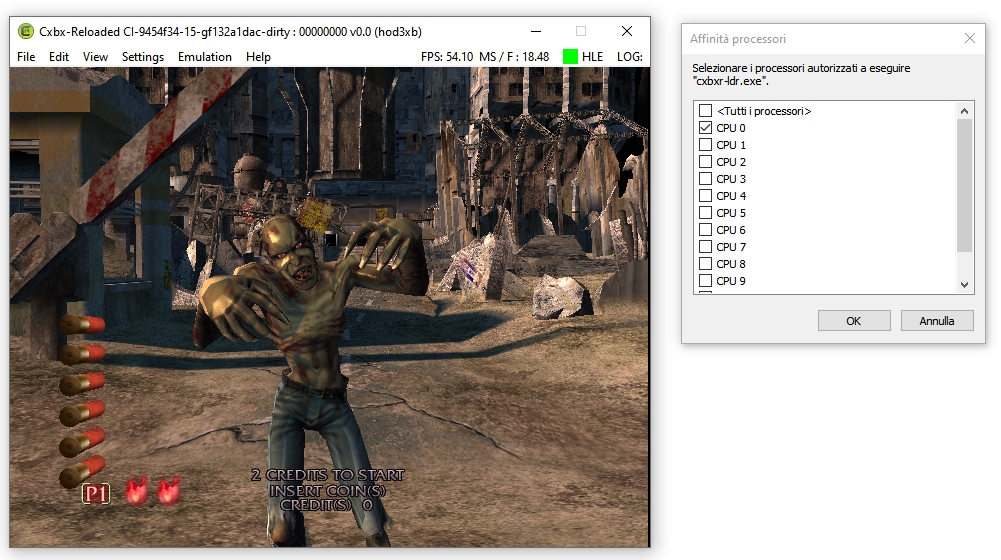Check the CPU 8 checkbox
1001x560 pixels.
(x=705, y=264)
